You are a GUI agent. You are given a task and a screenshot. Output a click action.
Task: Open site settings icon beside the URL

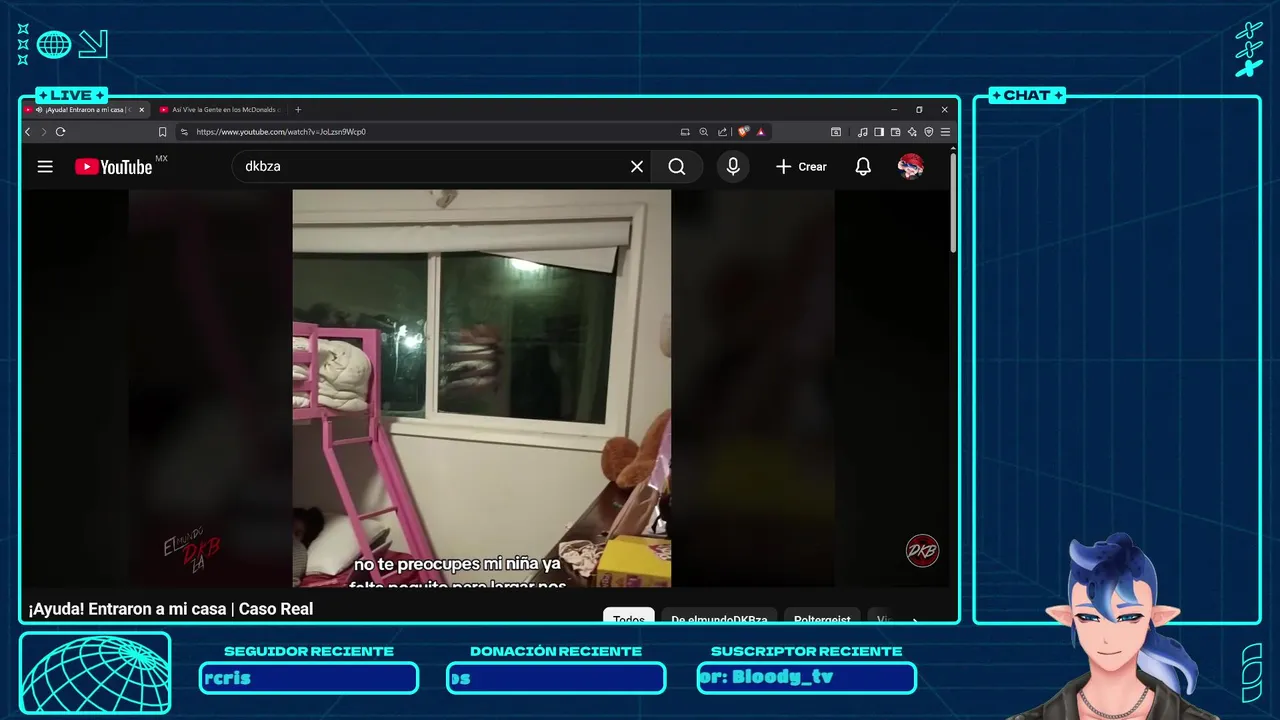(x=184, y=132)
